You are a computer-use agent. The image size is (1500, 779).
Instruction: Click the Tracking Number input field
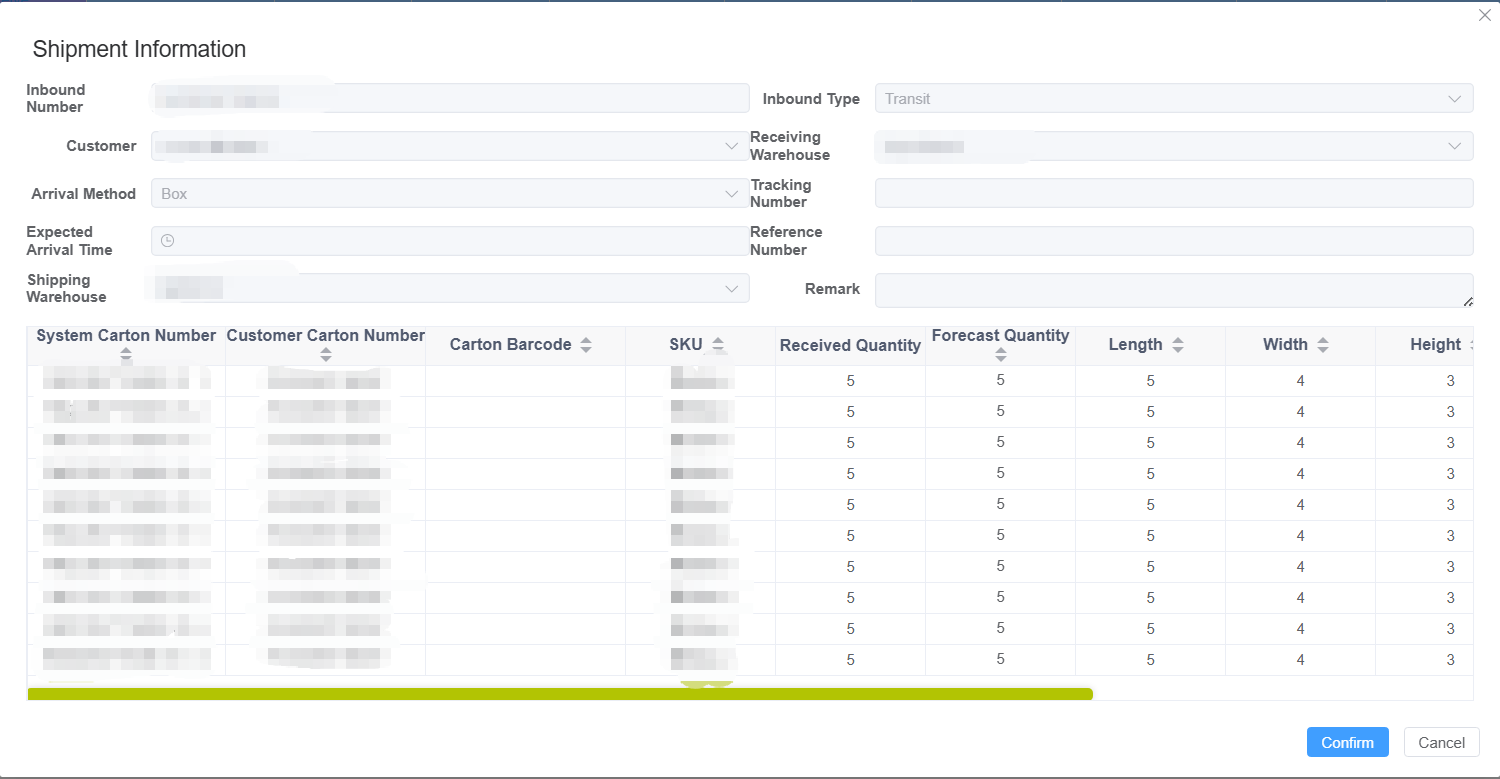pyautogui.click(x=1173, y=193)
